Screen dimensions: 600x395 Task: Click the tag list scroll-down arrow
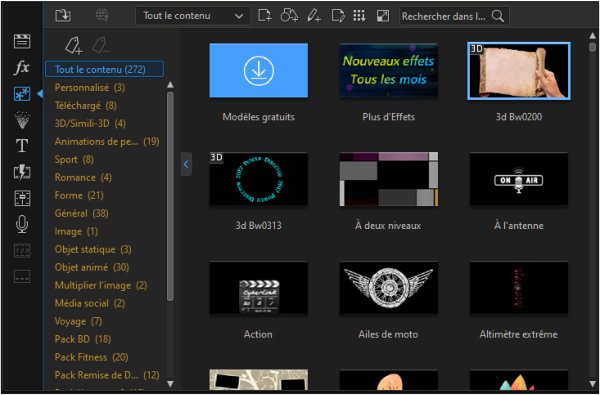(x=170, y=383)
